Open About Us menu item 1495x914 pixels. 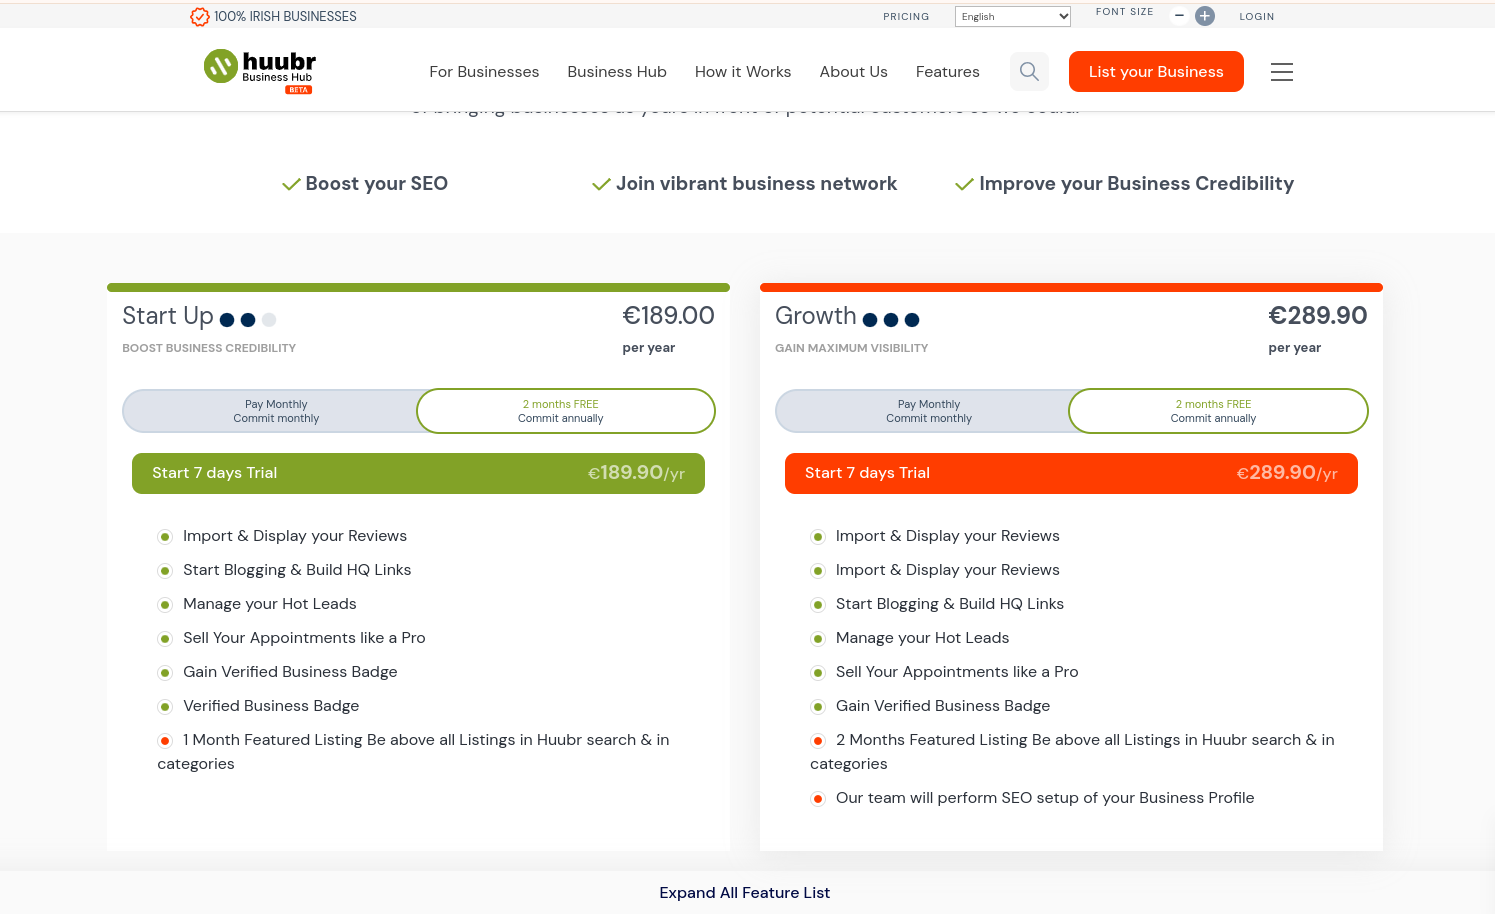point(854,72)
